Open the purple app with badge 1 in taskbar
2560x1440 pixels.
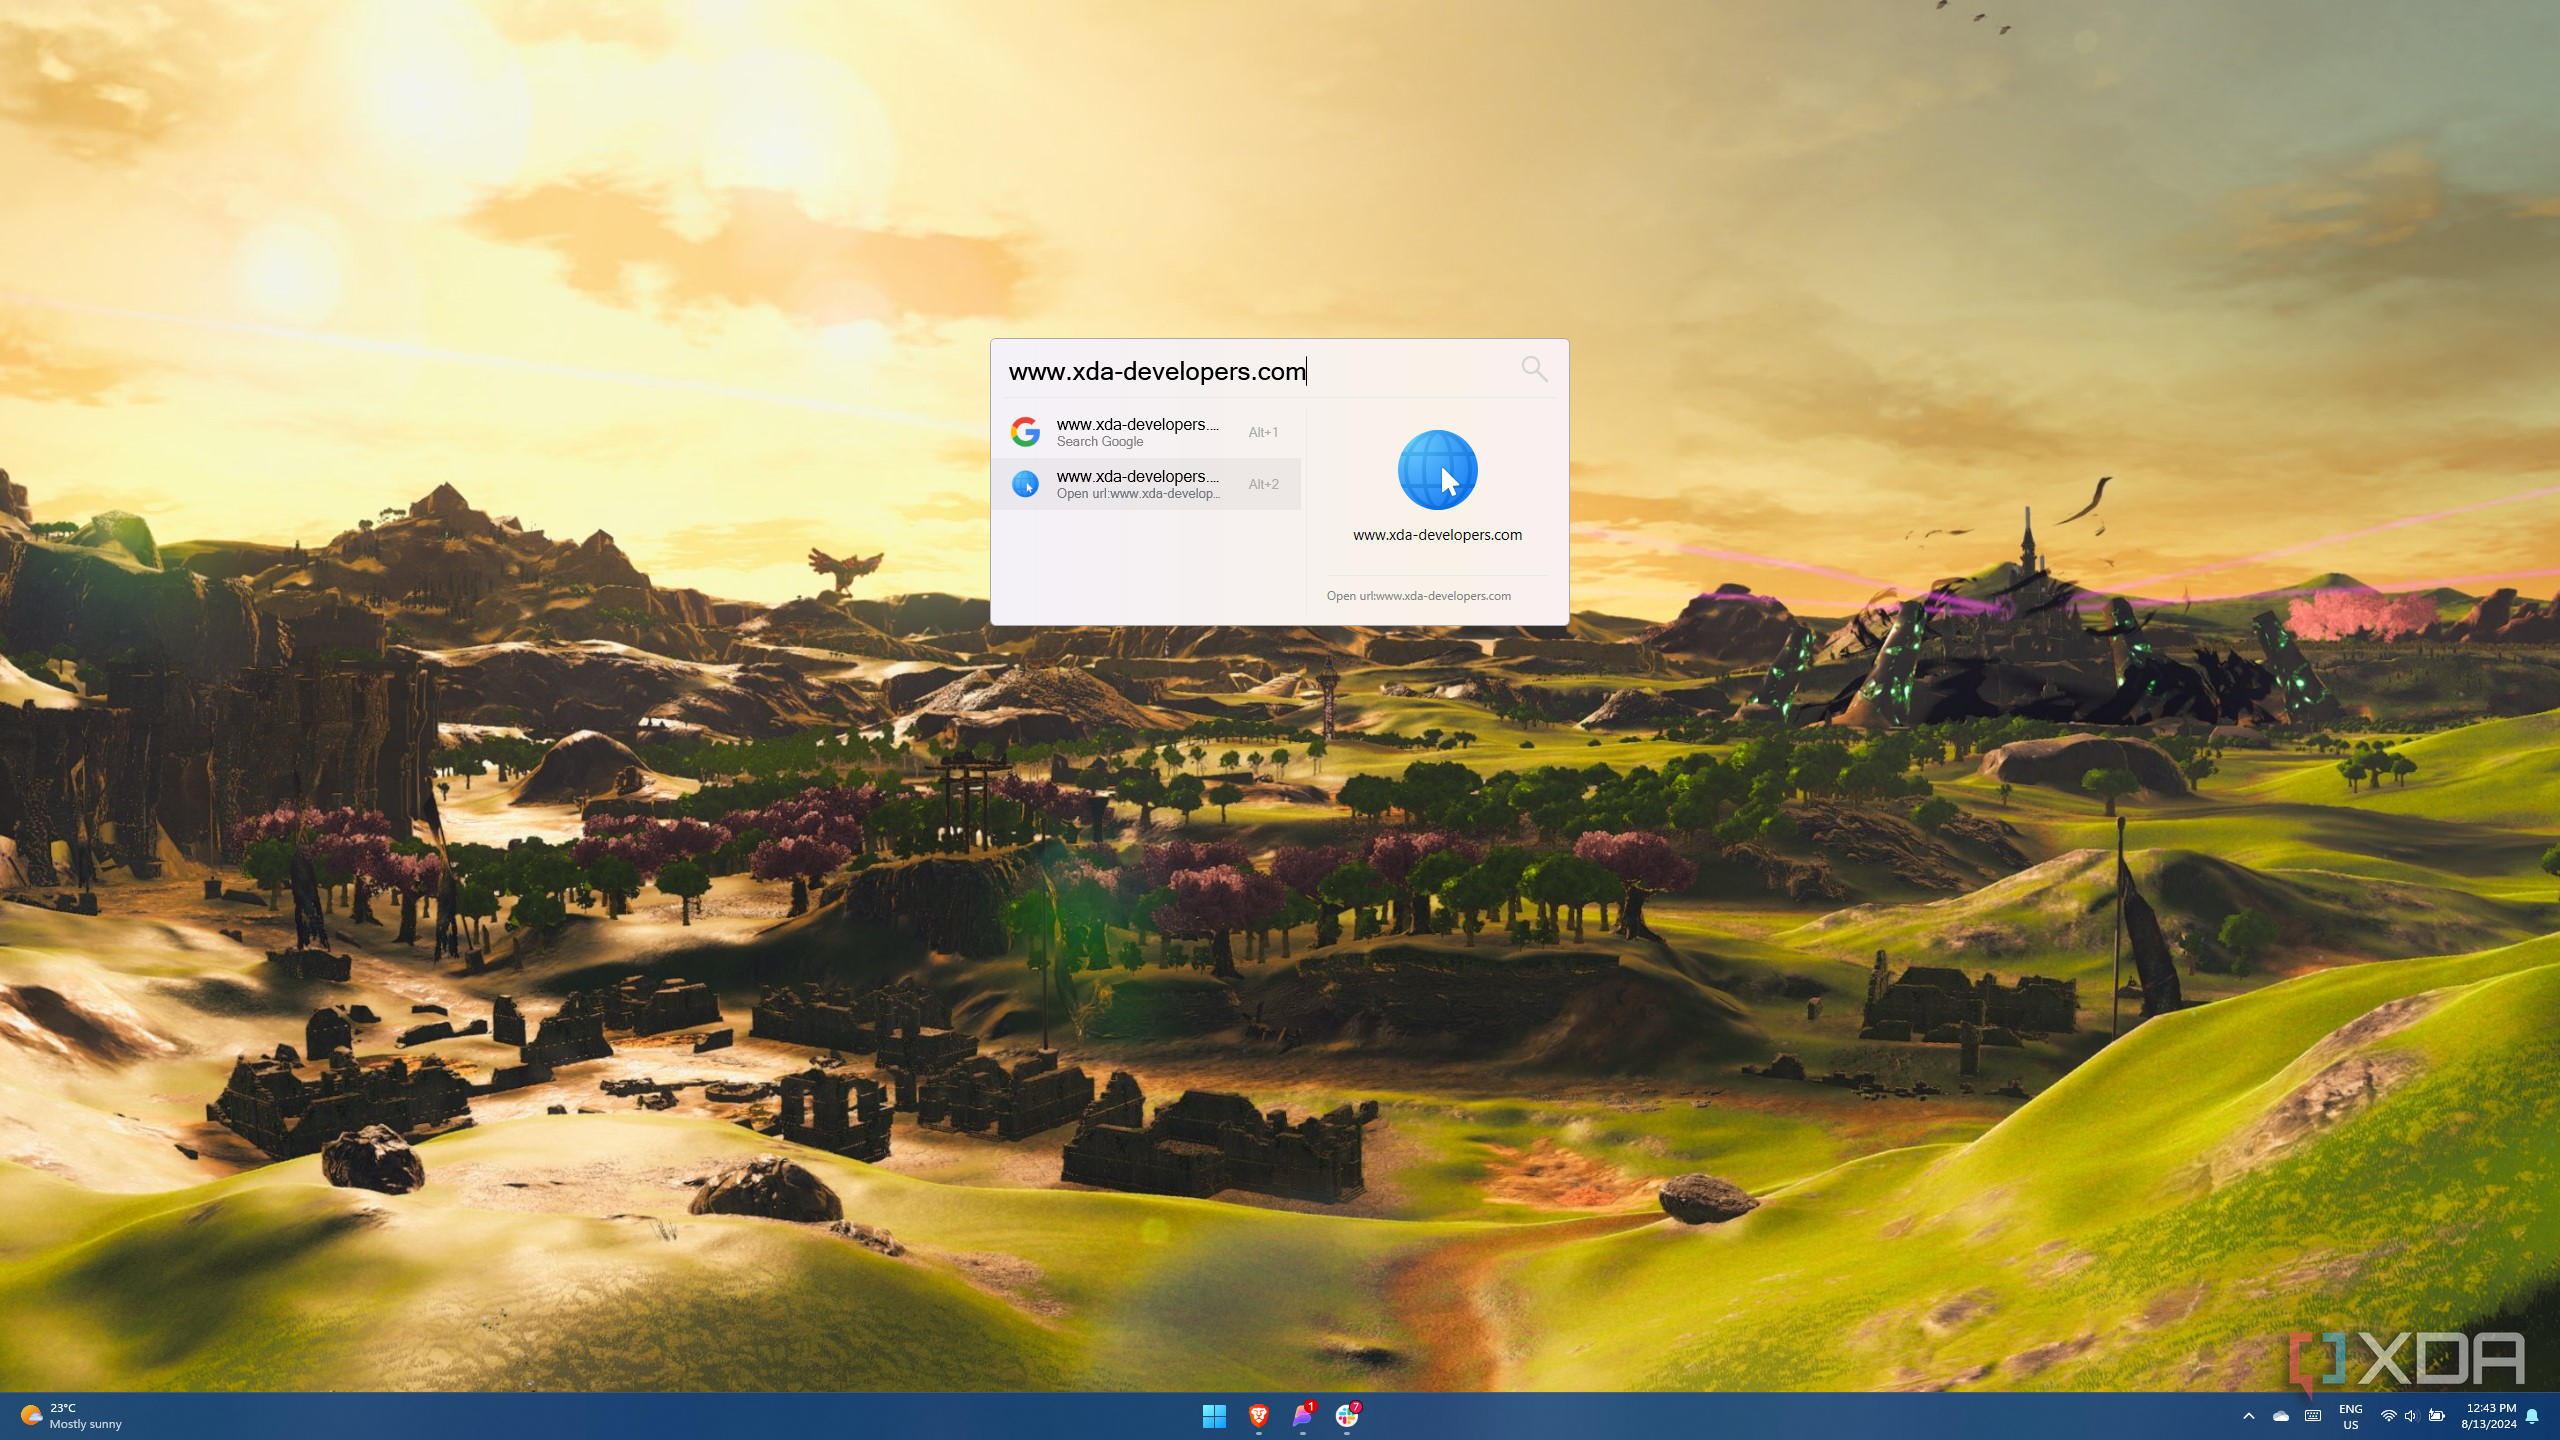tap(1302, 1416)
